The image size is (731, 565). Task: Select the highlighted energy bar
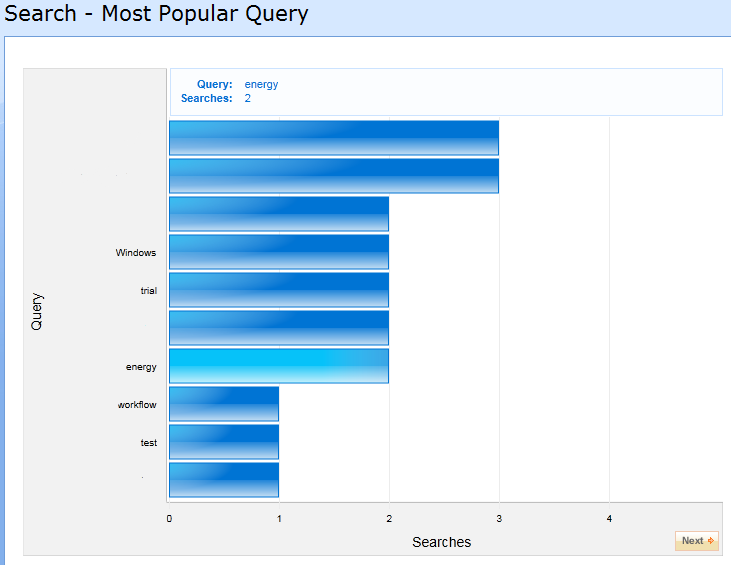click(x=279, y=366)
